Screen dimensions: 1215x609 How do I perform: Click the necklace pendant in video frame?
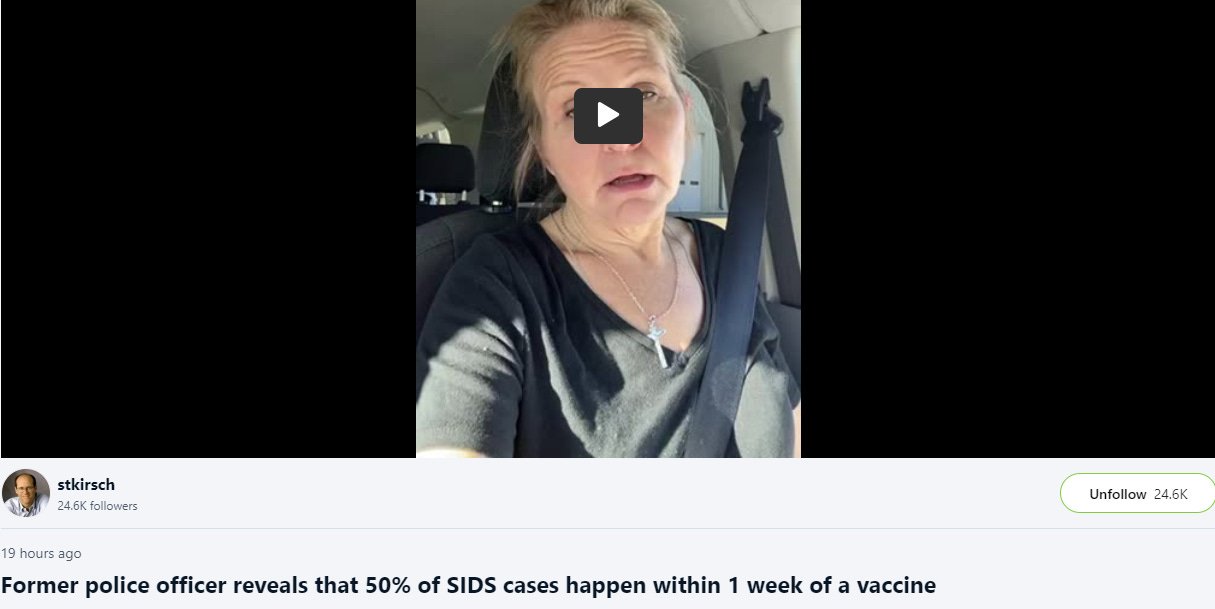[659, 341]
